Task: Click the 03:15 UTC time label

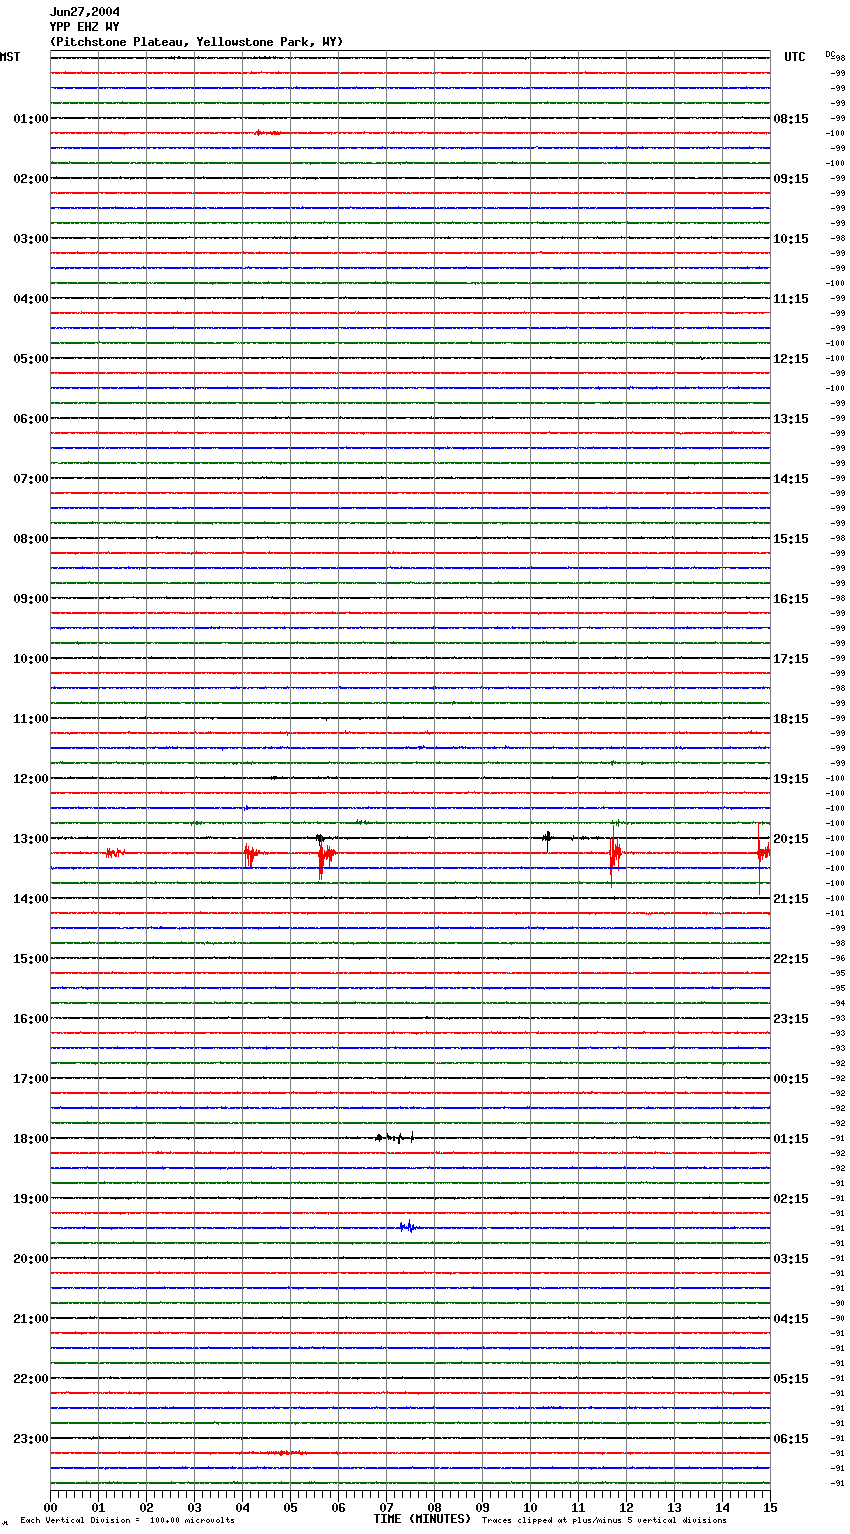Action: [791, 1259]
